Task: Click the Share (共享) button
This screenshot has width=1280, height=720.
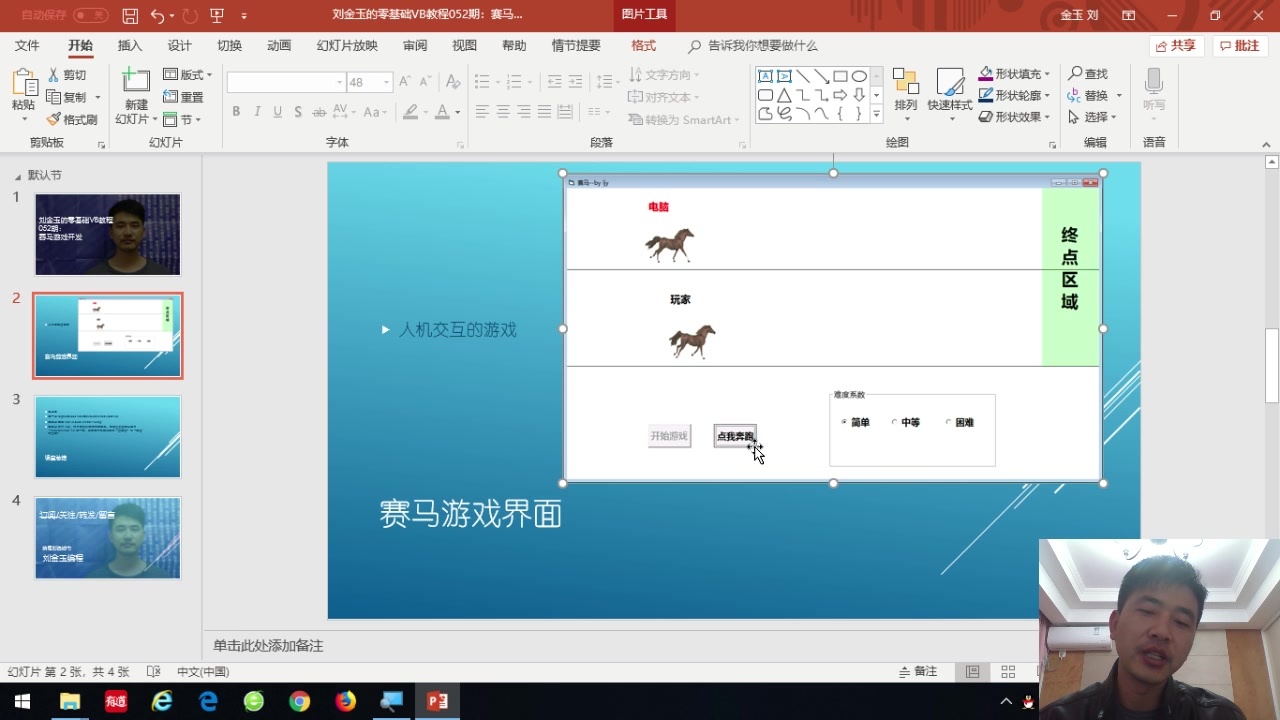Action: pyautogui.click(x=1176, y=46)
